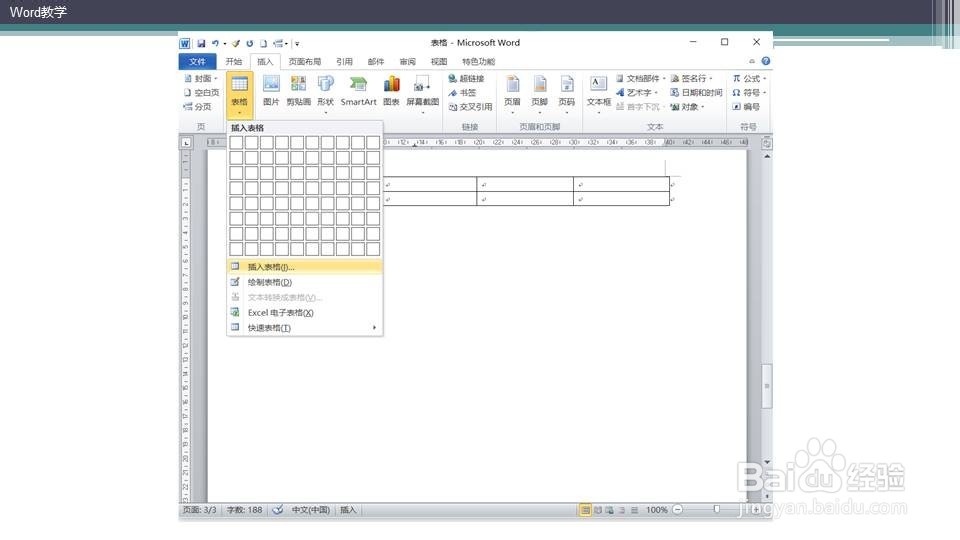Choose 绘制表格(D) from the table menu

(x=305, y=282)
